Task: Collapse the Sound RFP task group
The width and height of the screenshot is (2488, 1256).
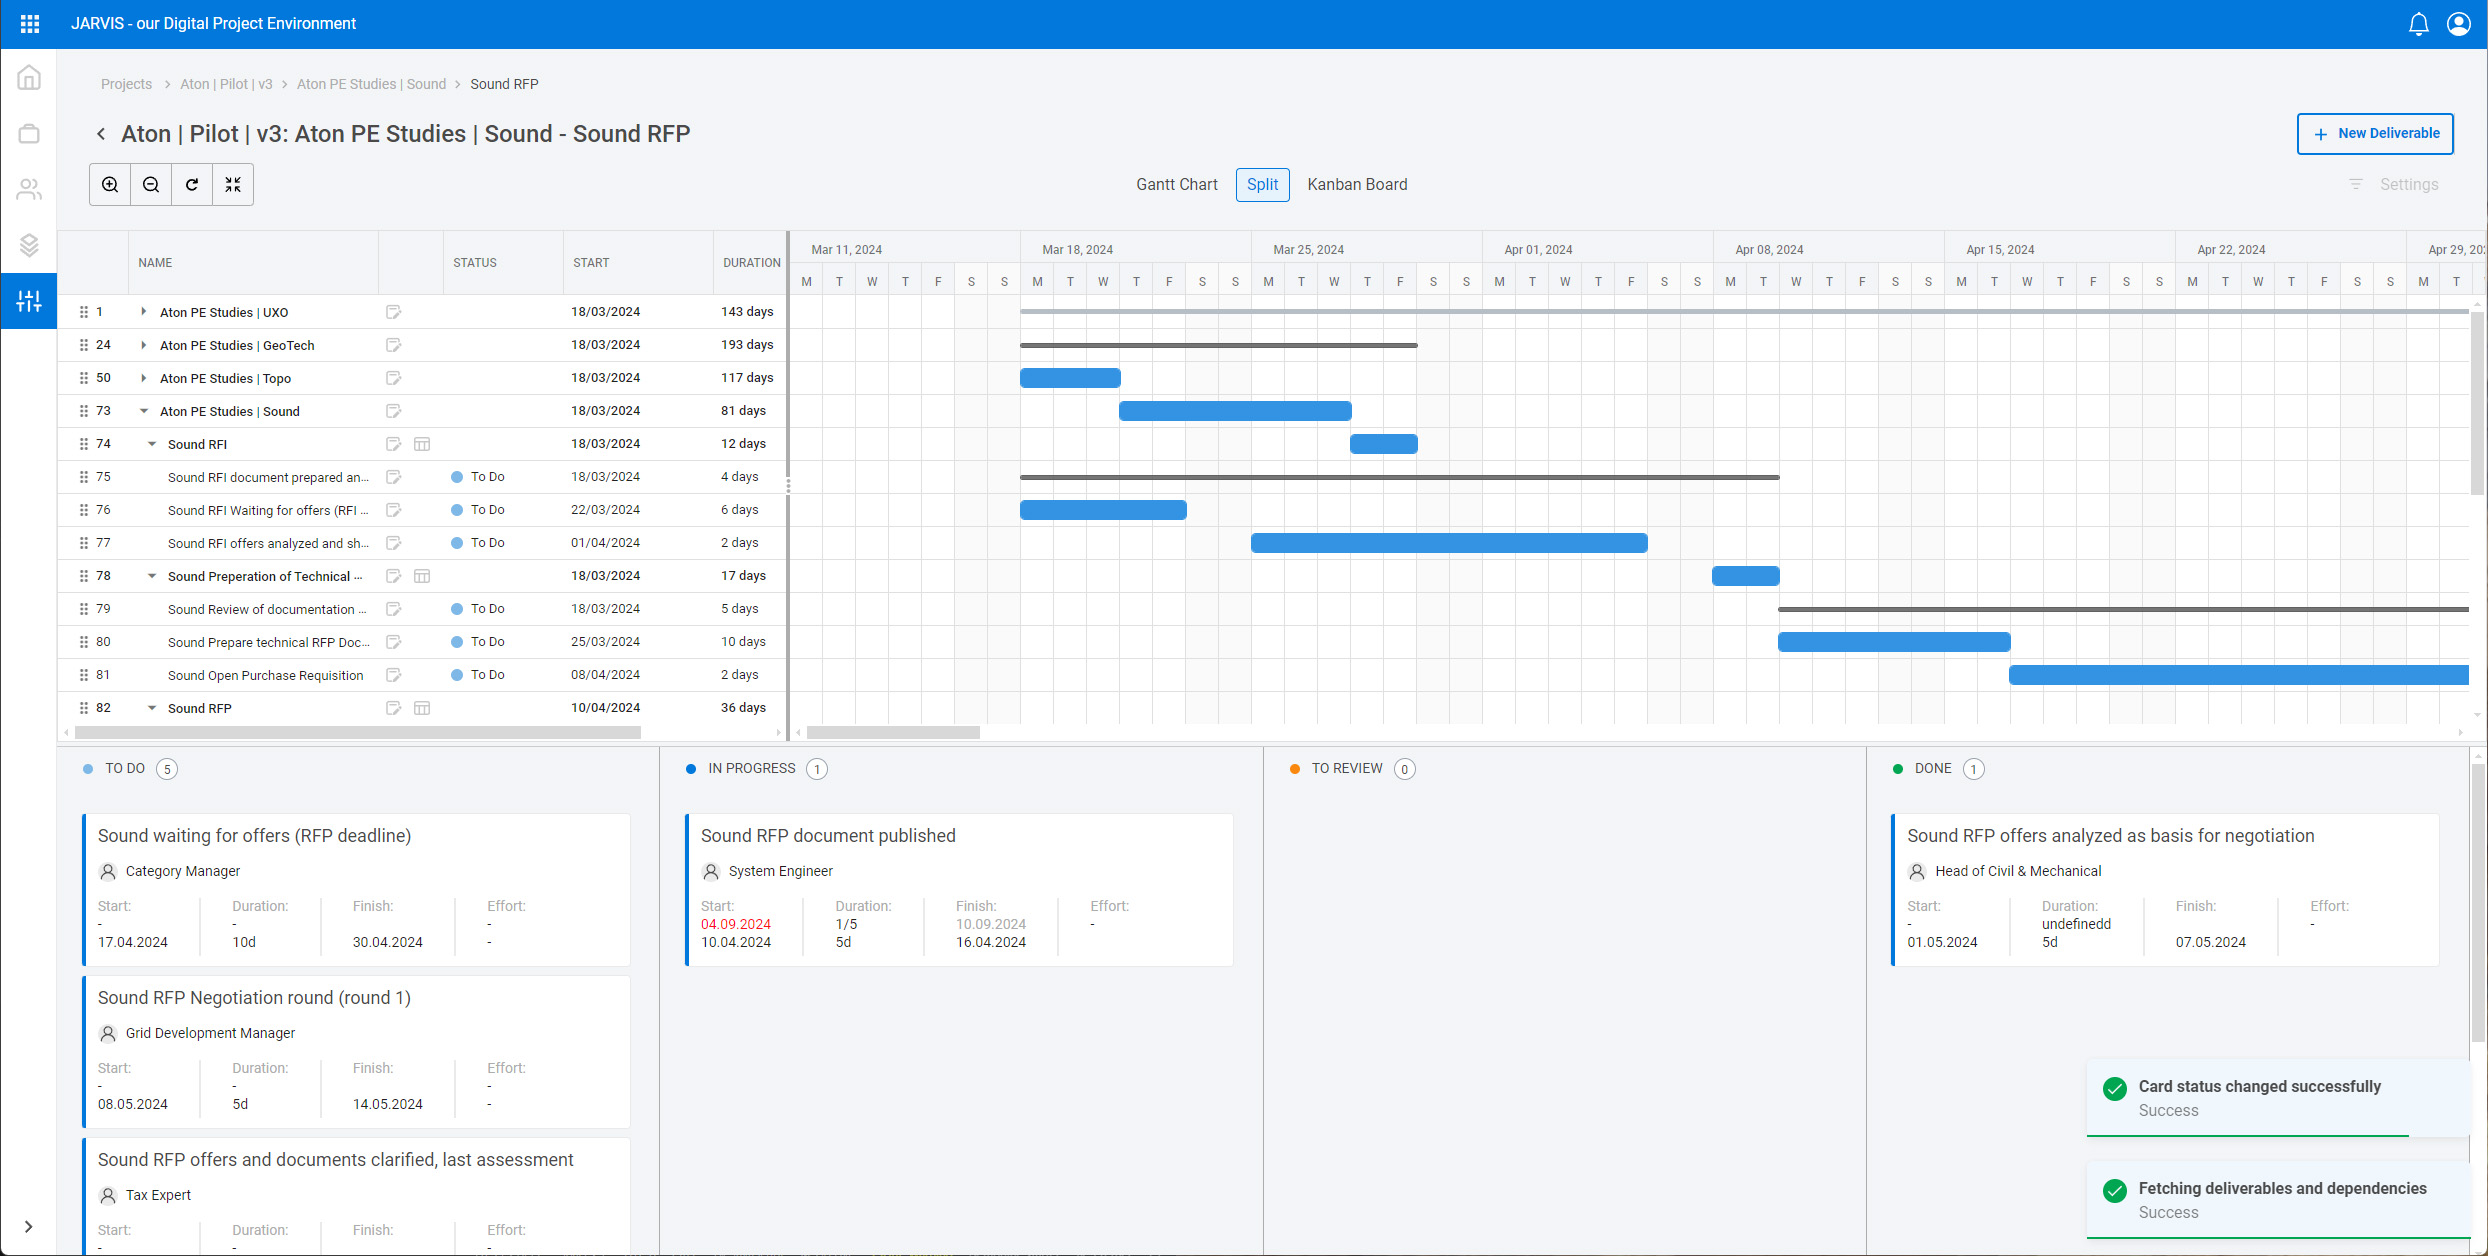Action: [x=152, y=707]
